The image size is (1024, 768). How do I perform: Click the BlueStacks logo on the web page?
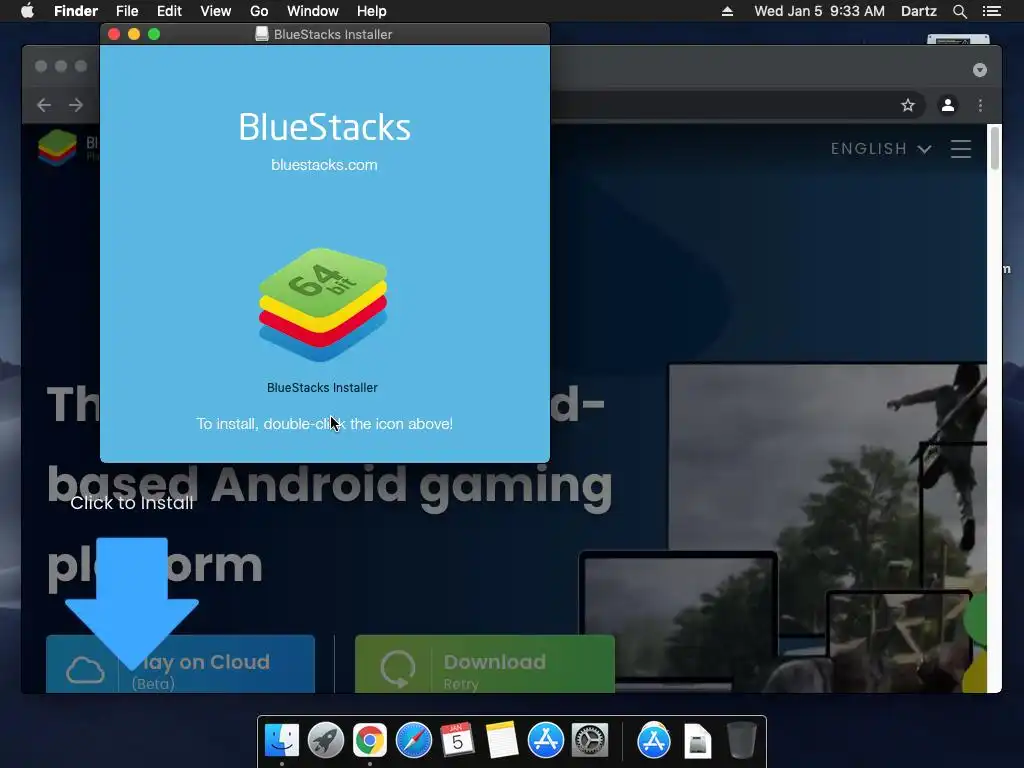point(57,148)
